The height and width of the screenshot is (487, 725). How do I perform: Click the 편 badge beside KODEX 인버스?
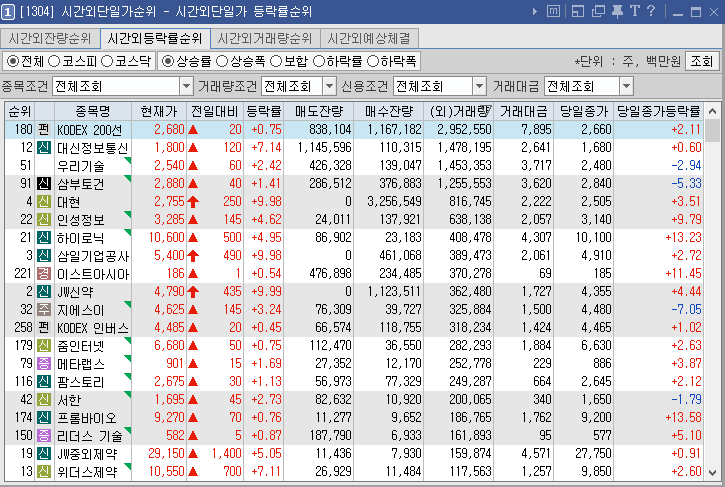pyautogui.click(x=44, y=327)
